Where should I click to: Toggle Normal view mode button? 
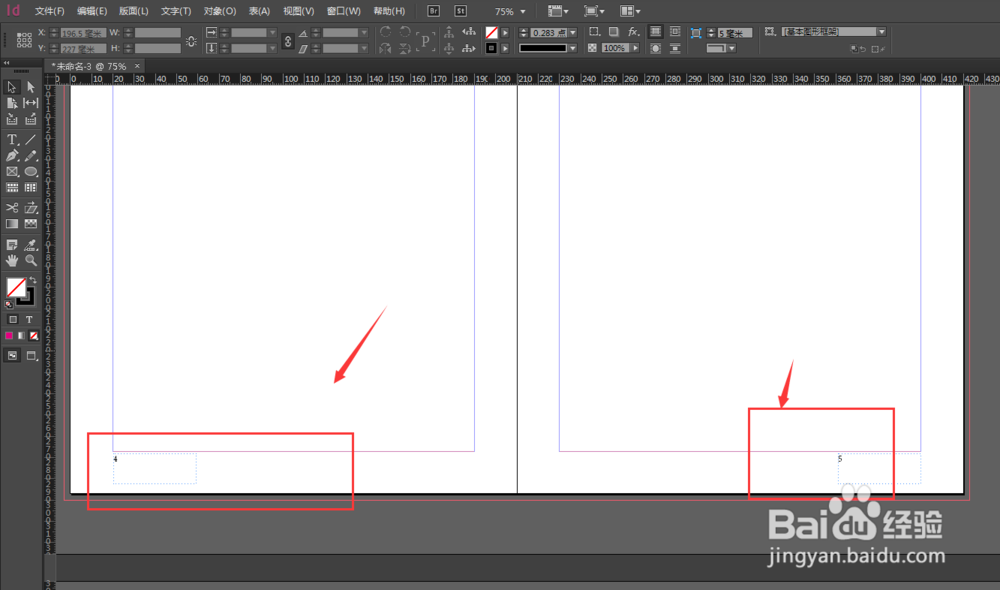[x=12, y=356]
